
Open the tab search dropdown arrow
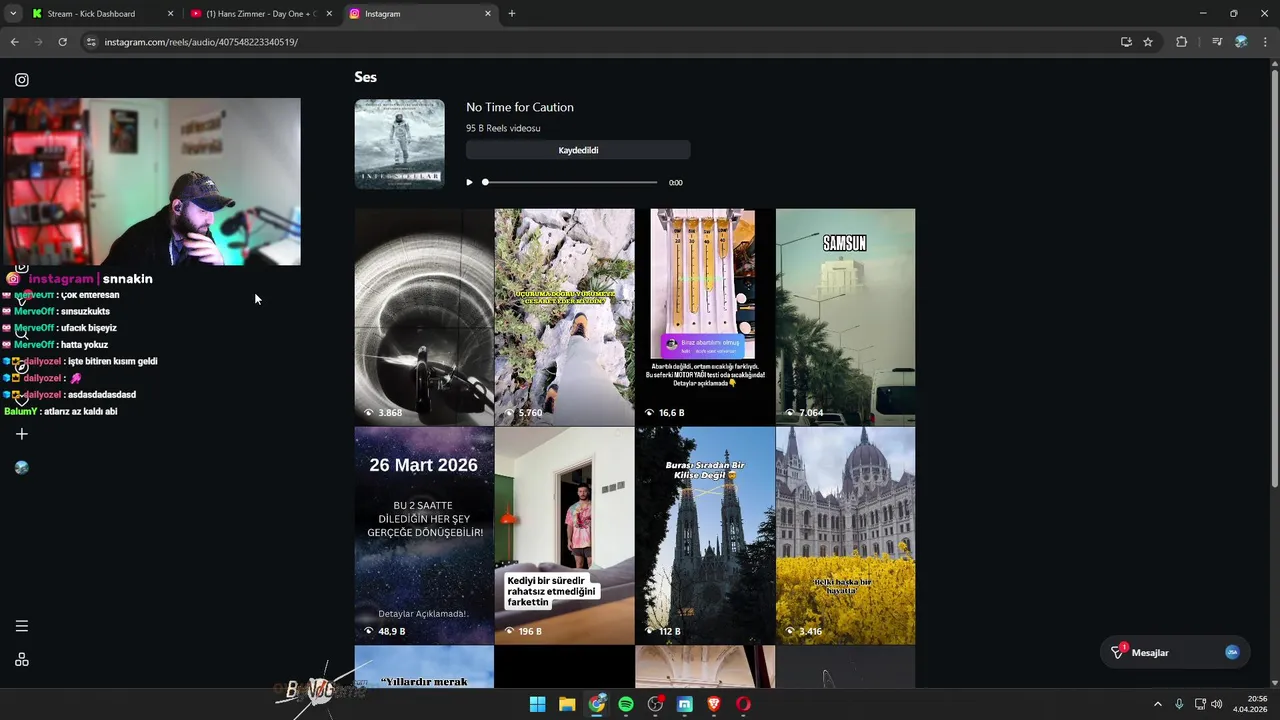(x=13, y=14)
